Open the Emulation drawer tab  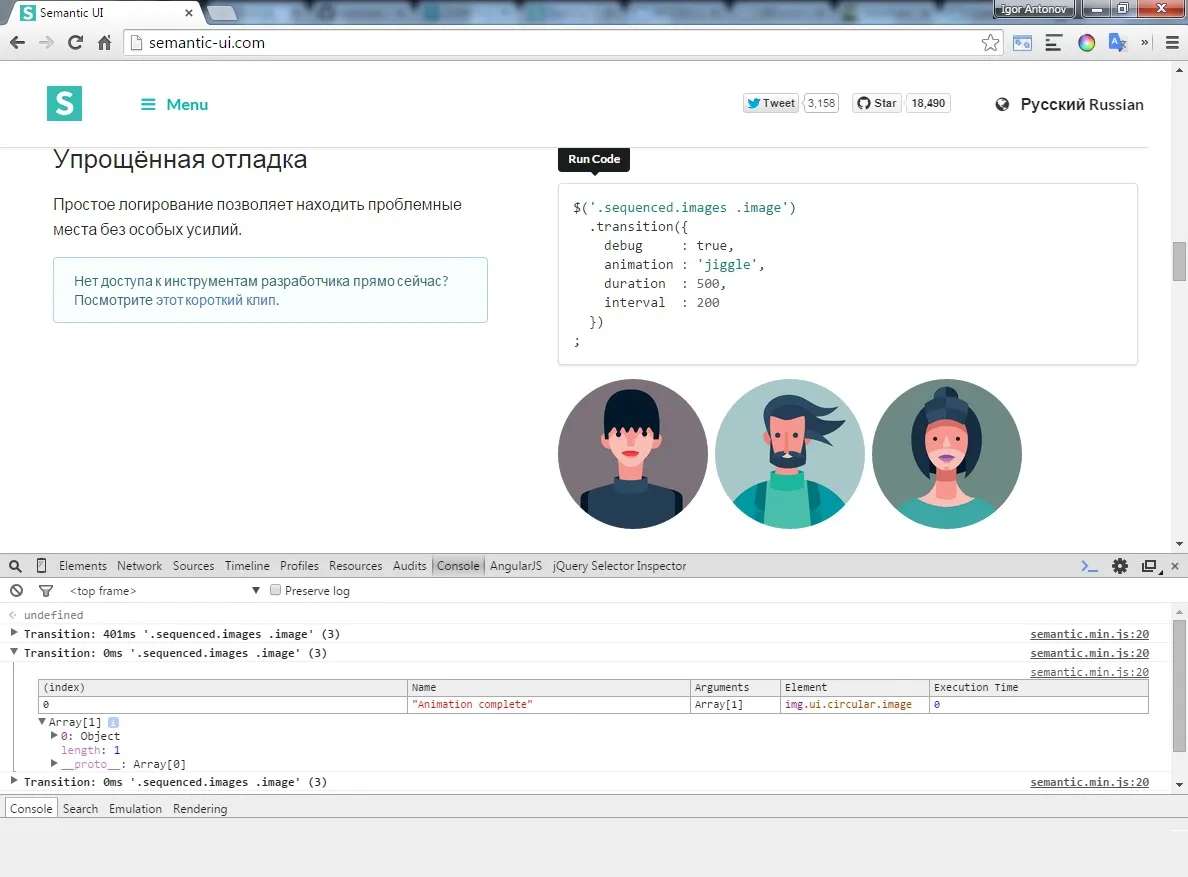click(x=136, y=808)
